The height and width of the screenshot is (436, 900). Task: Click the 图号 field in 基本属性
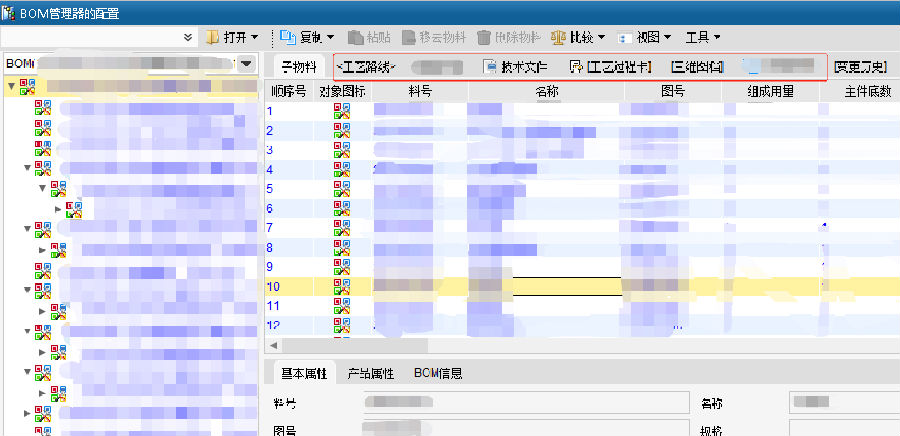coord(526,429)
